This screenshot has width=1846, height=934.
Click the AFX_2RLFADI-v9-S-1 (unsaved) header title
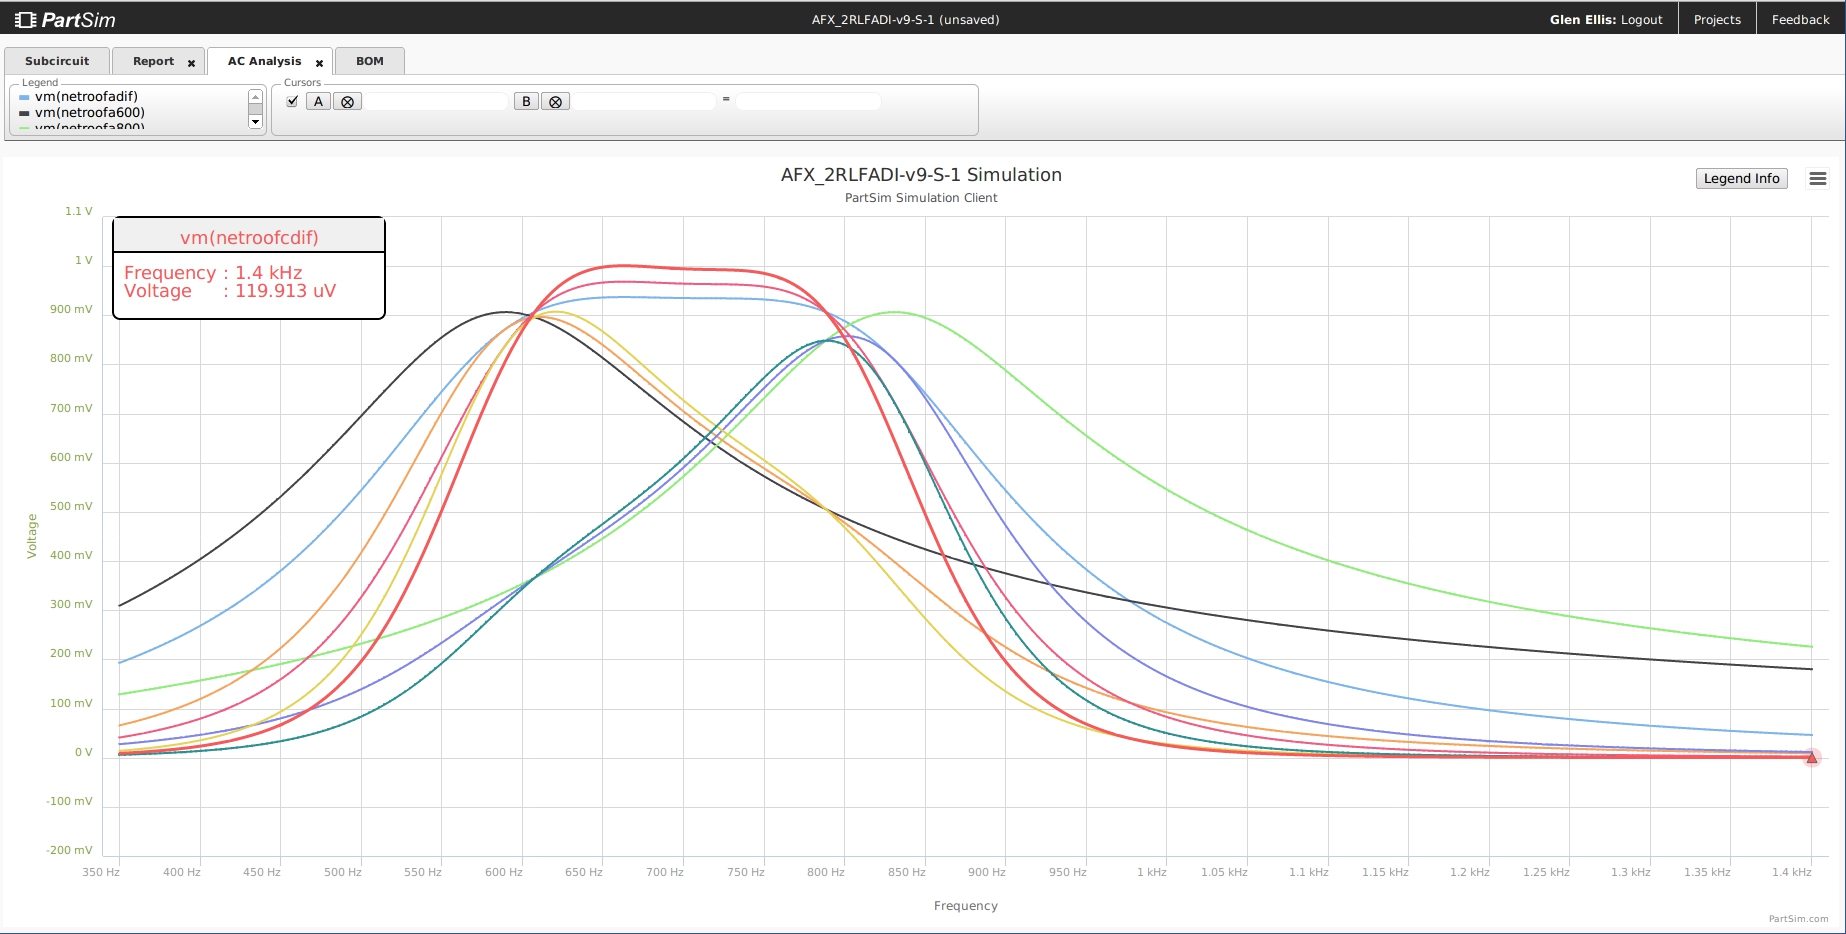[905, 19]
